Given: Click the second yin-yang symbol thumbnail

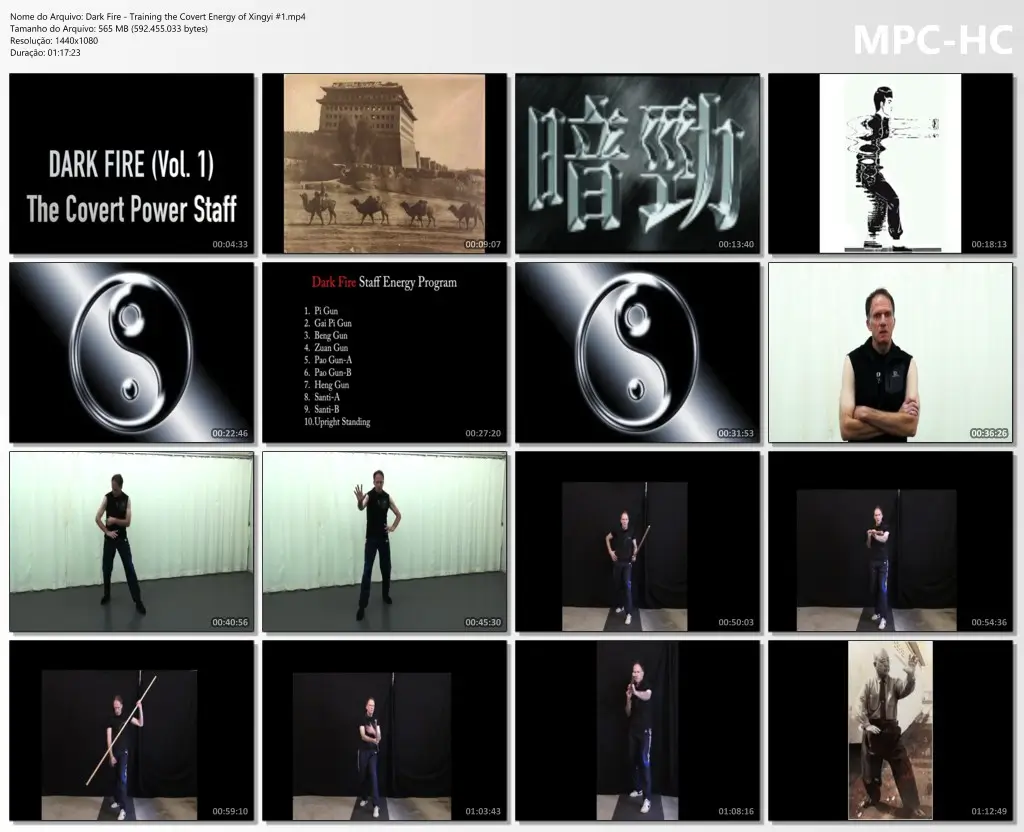Looking at the screenshot, I should coord(637,352).
